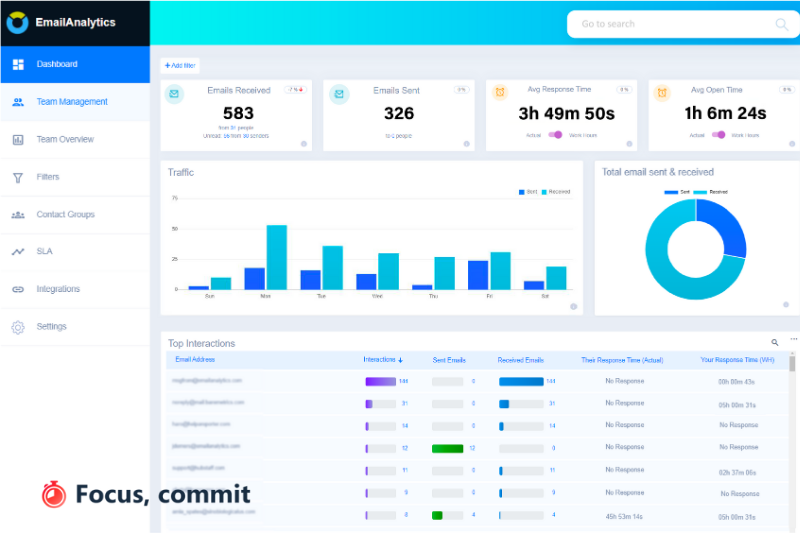Open Settings page
The image size is (800, 533).
(75, 326)
